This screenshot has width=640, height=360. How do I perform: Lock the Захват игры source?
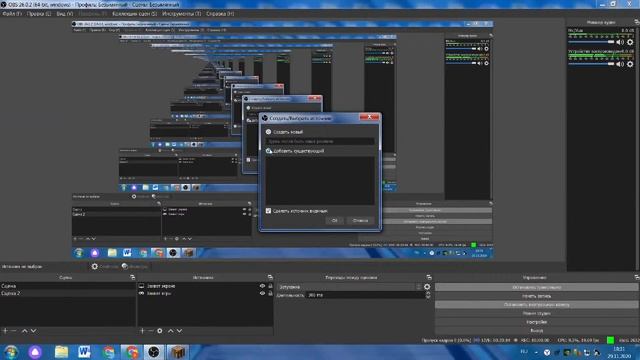(270, 293)
